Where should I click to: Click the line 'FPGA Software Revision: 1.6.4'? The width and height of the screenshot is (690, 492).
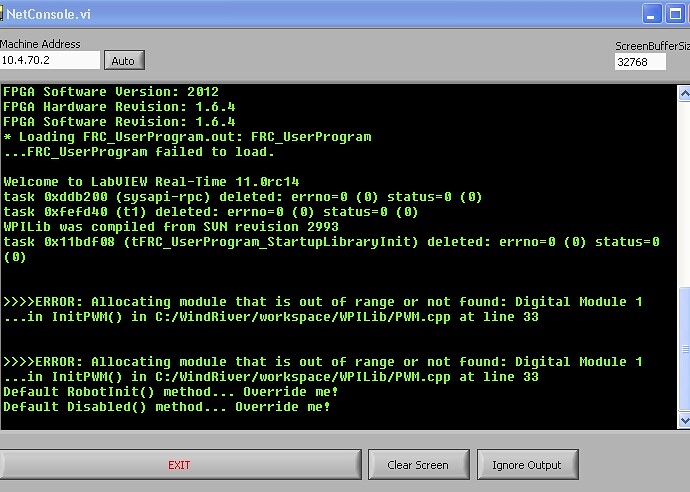119,121
